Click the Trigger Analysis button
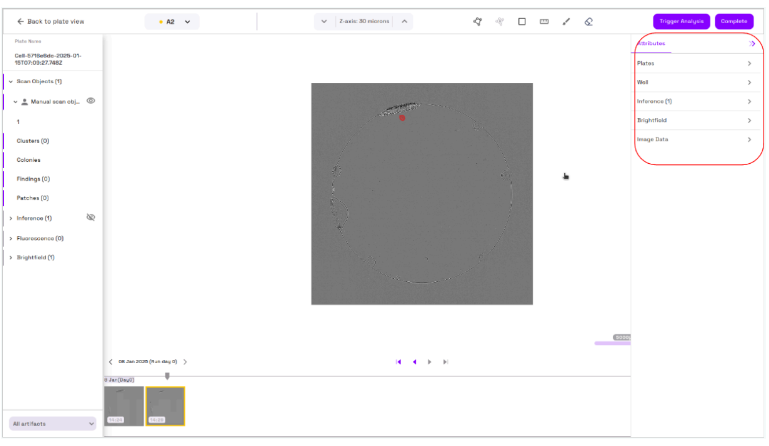The width and height of the screenshot is (769, 446). (681, 21)
